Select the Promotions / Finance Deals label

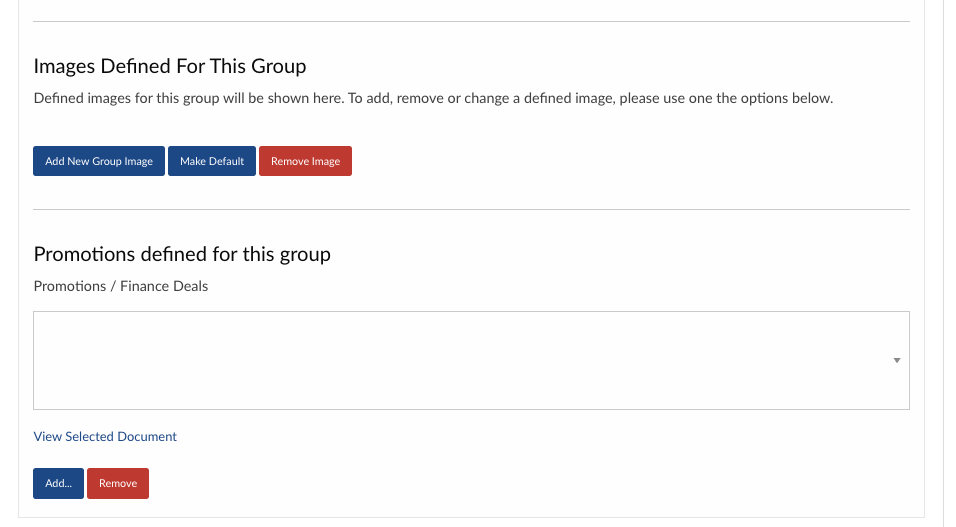tap(121, 286)
